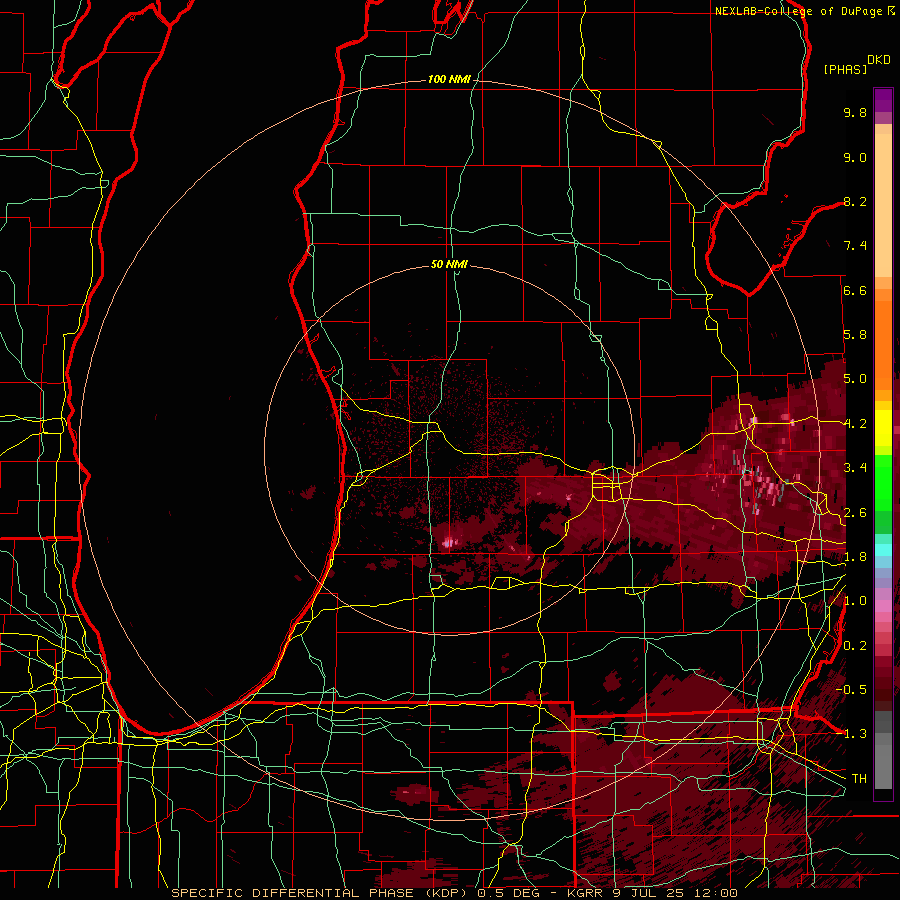
Task: Select the 6.6 value on the color scale
Action: point(855,290)
